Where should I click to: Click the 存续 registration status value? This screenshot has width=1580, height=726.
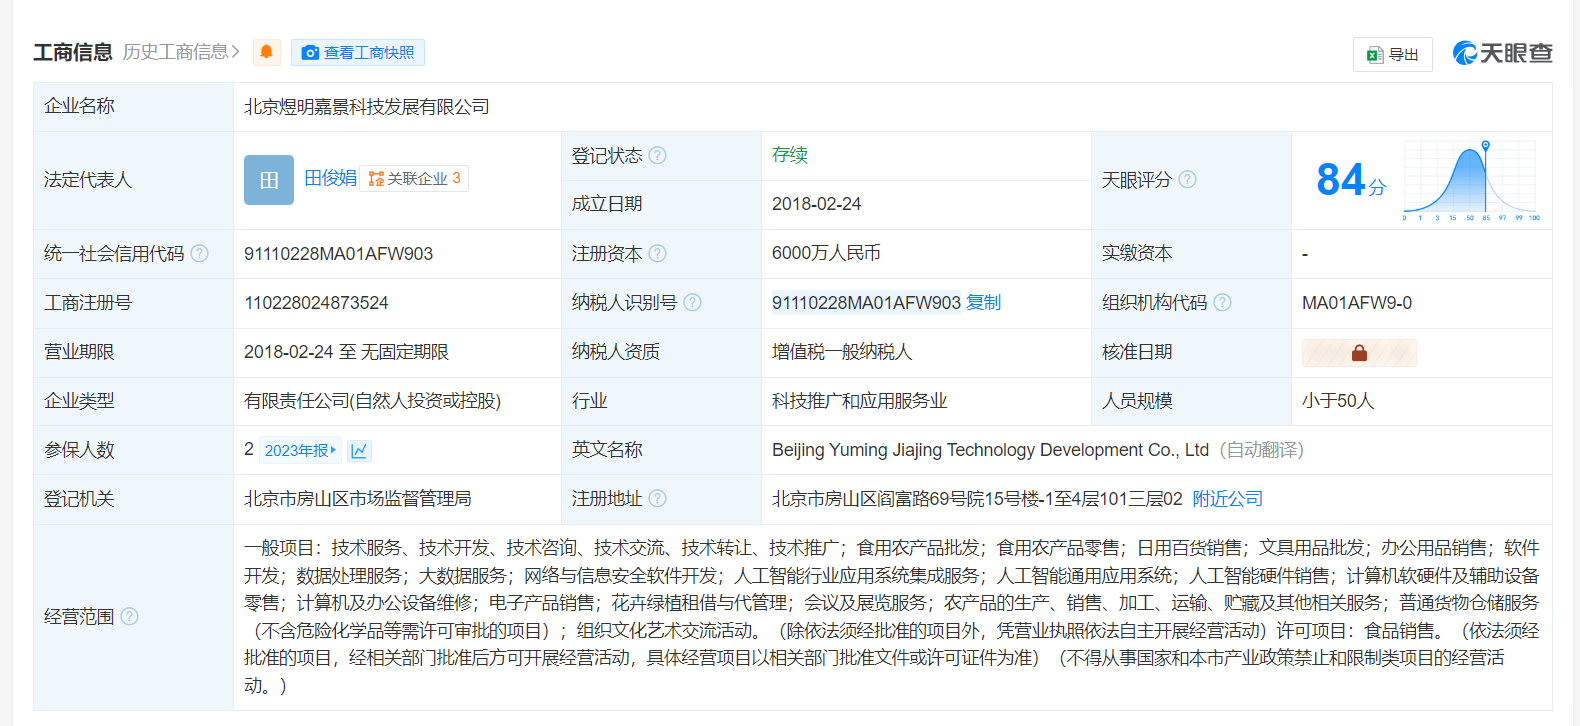pos(790,155)
